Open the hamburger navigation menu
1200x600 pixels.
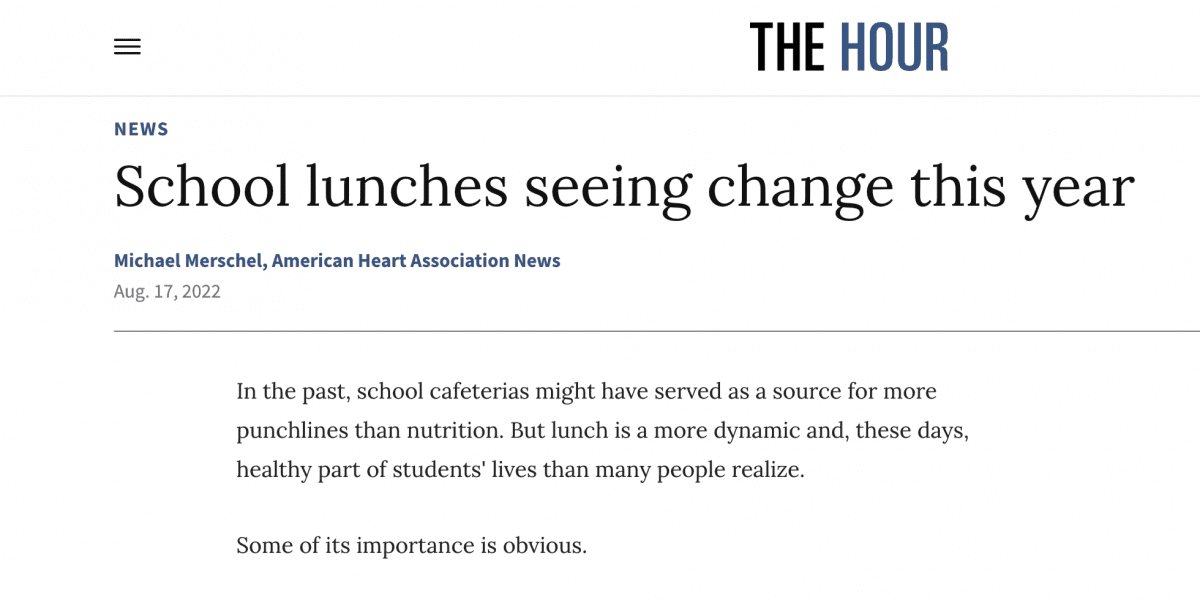click(x=127, y=47)
